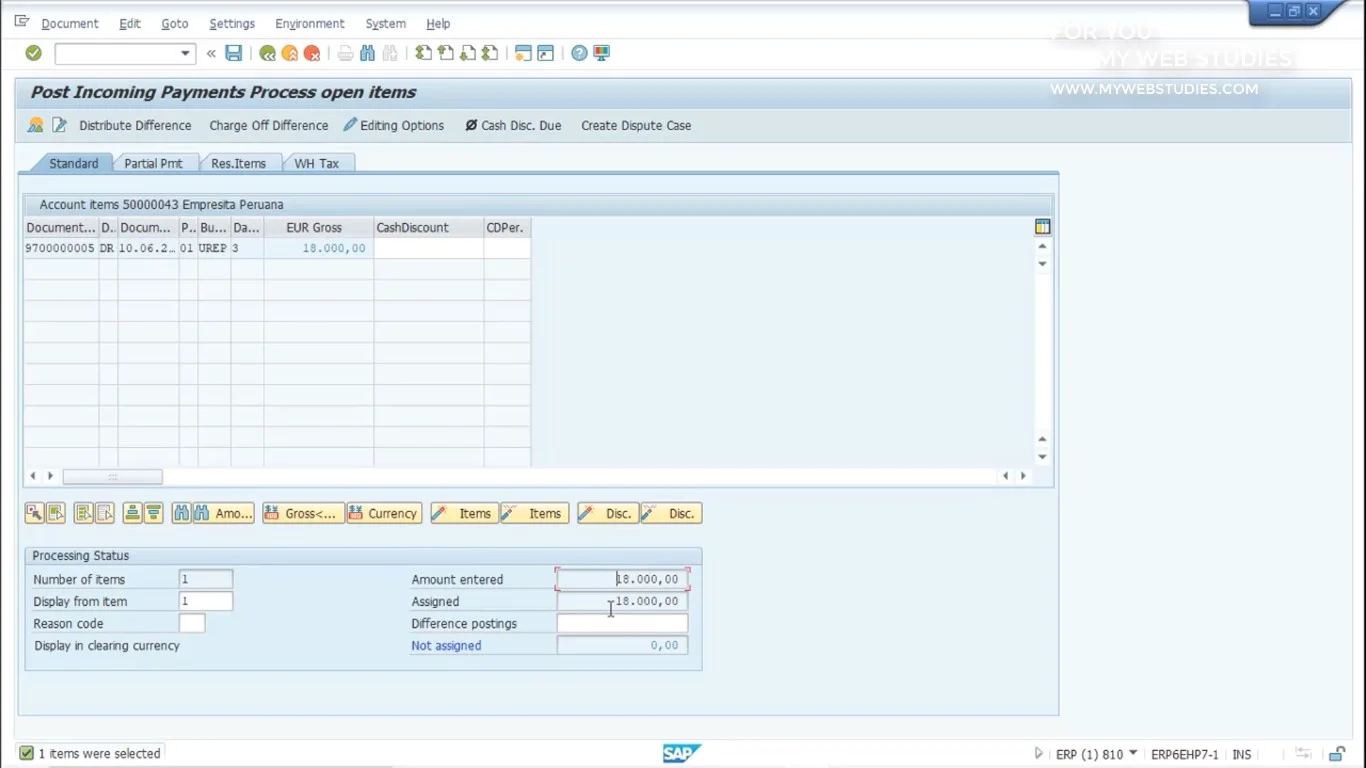Switch to the Partial Pmt tab
This screenshot has width=1366, height=768.
(154, 163)
